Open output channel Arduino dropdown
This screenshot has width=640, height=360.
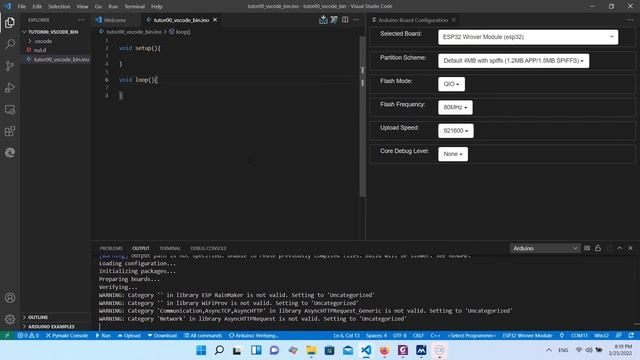pyautogui.click(x=545, y=248)
